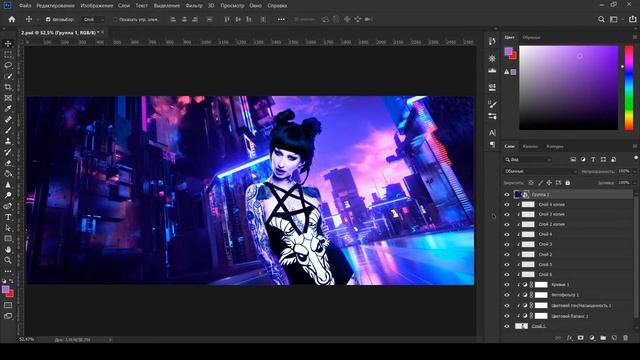Image resolution: width=640 pixels, height=360 pixels.
Task: Select the Frame tool
Action: point(8,98)
